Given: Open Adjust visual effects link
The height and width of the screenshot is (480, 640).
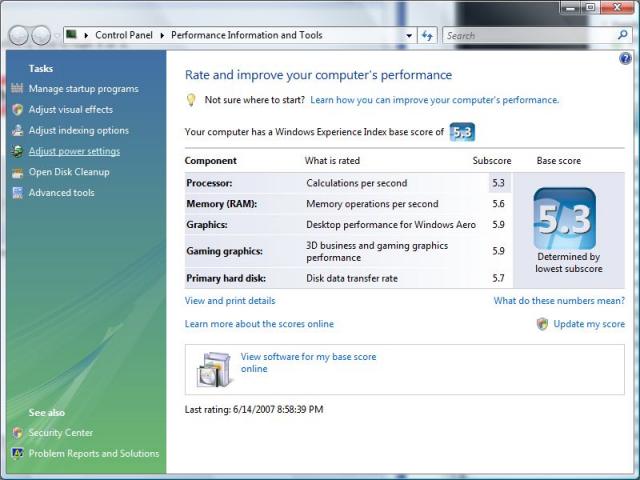Looking at the screenshot, I should pyautogui.click(x=71, y=109).
